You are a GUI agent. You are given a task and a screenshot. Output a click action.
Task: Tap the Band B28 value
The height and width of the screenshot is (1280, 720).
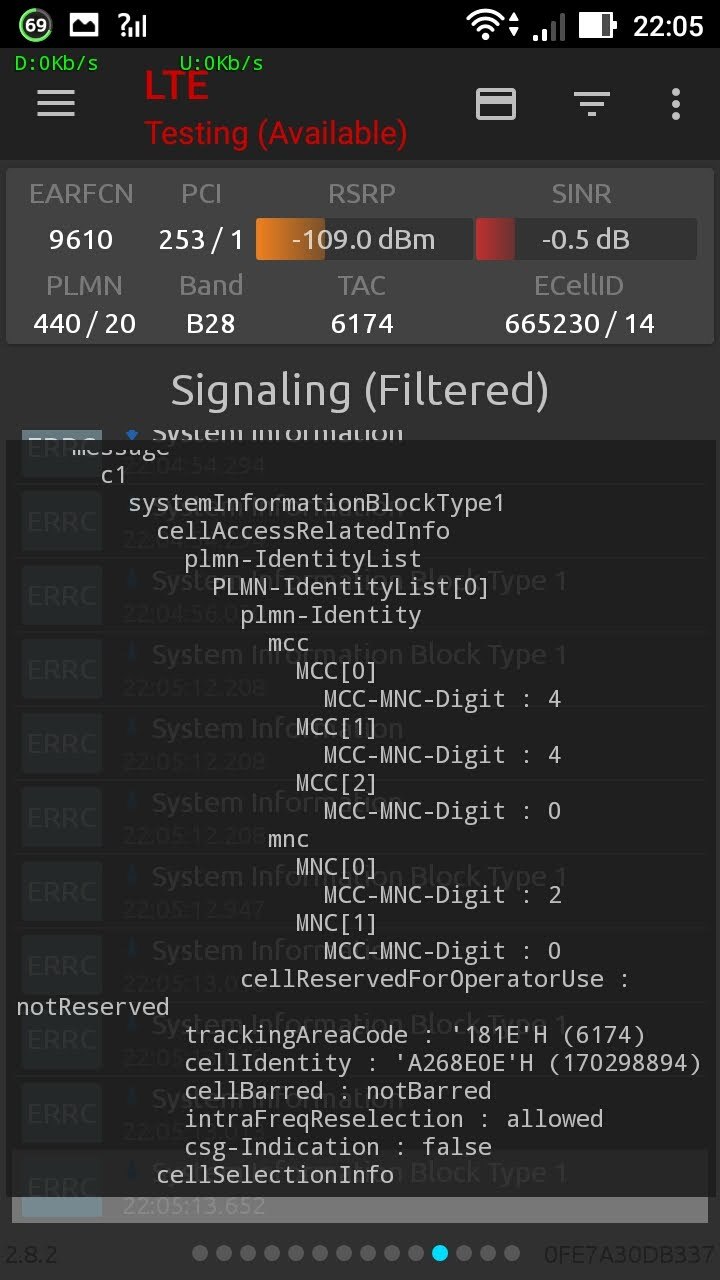click(x=211, y=324)
